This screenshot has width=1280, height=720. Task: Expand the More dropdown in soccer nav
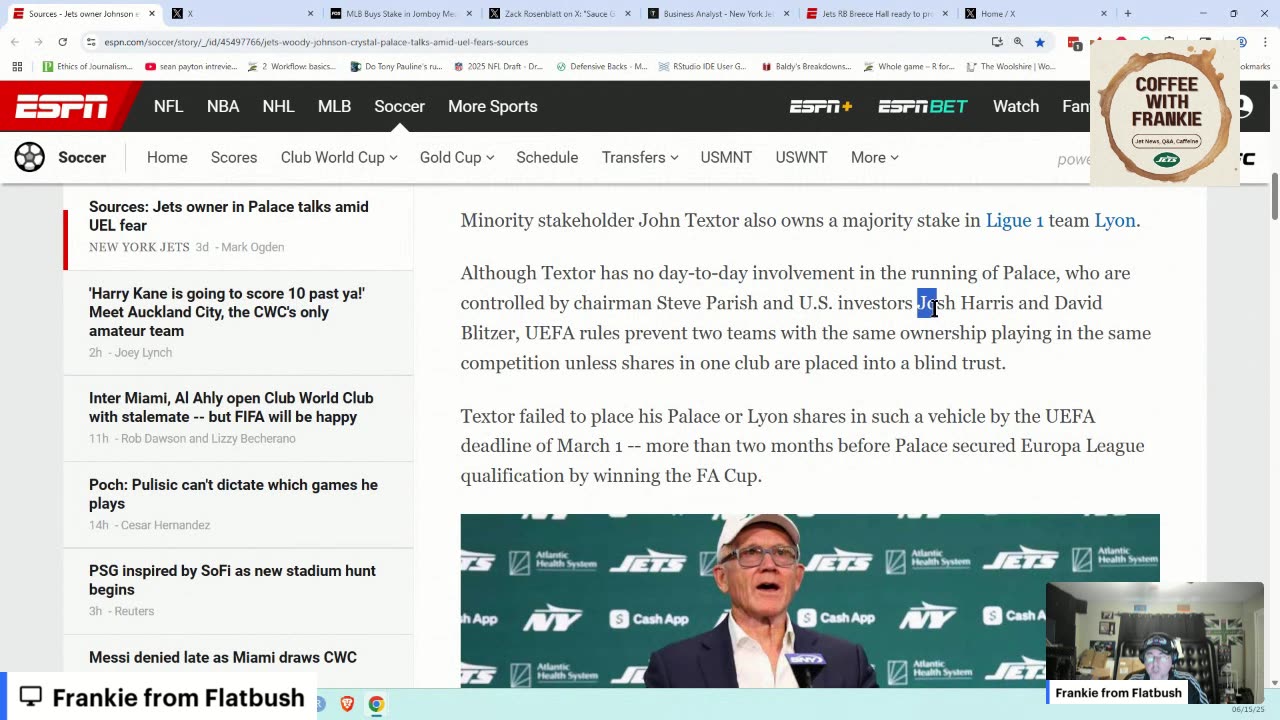coord(875,157)
